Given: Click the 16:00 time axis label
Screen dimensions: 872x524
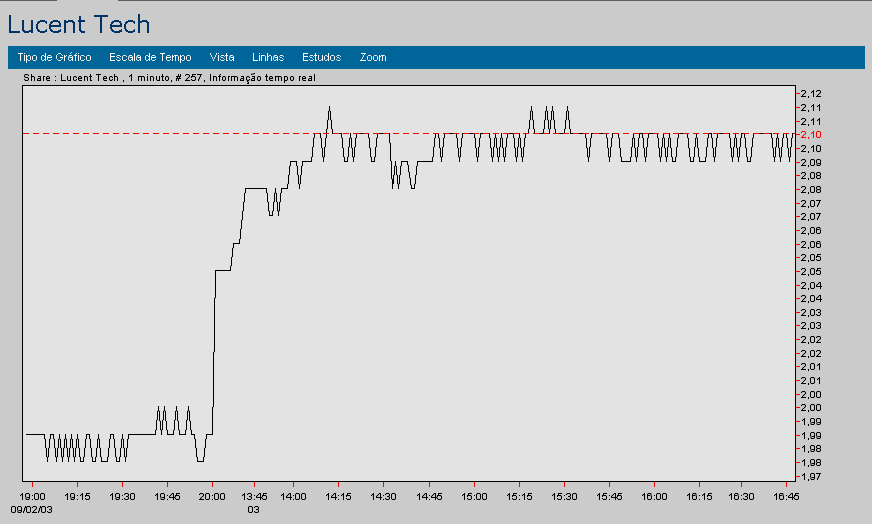Looking at the screenshot, I should coord(655,496).
